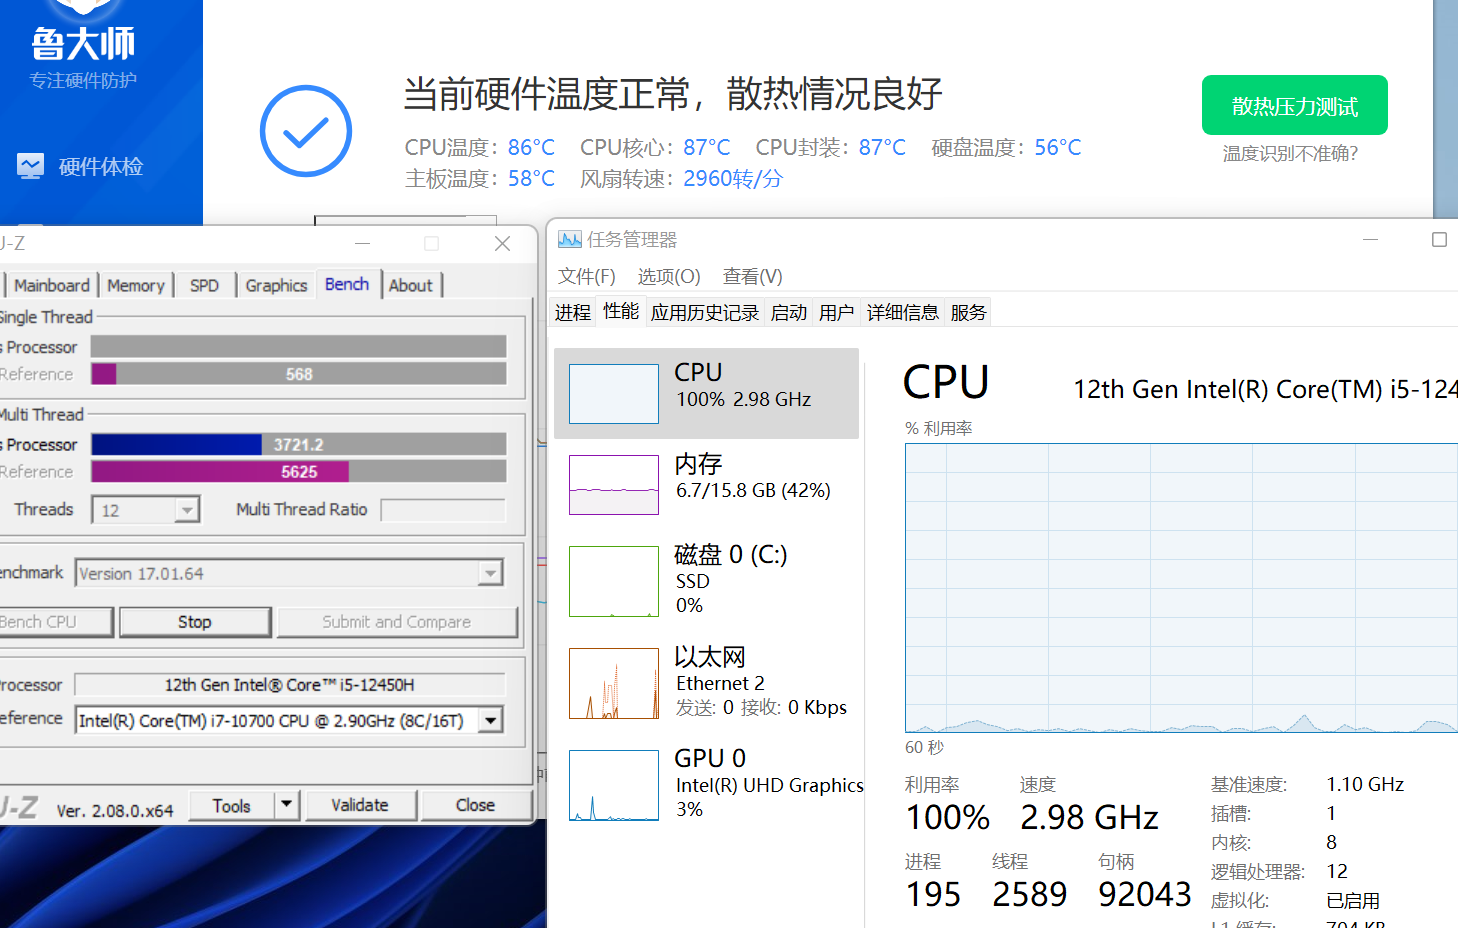Open the Tools dropdown arrow in CPU-Z

click(286, 804)
